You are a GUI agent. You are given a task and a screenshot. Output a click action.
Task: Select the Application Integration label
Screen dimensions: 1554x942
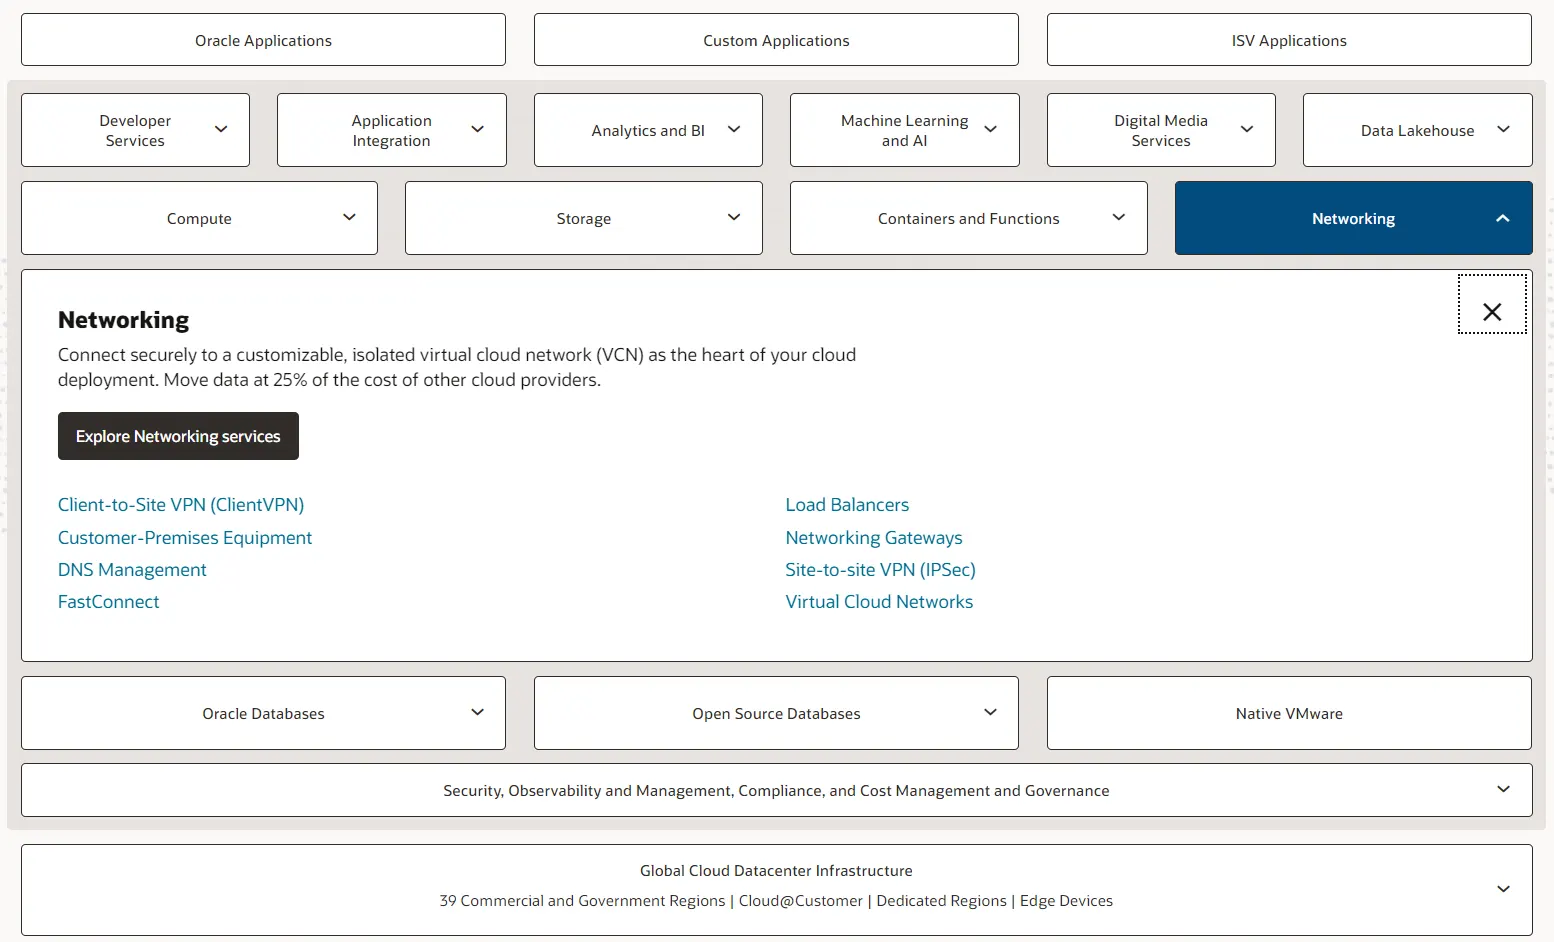[x=391, y=130]
